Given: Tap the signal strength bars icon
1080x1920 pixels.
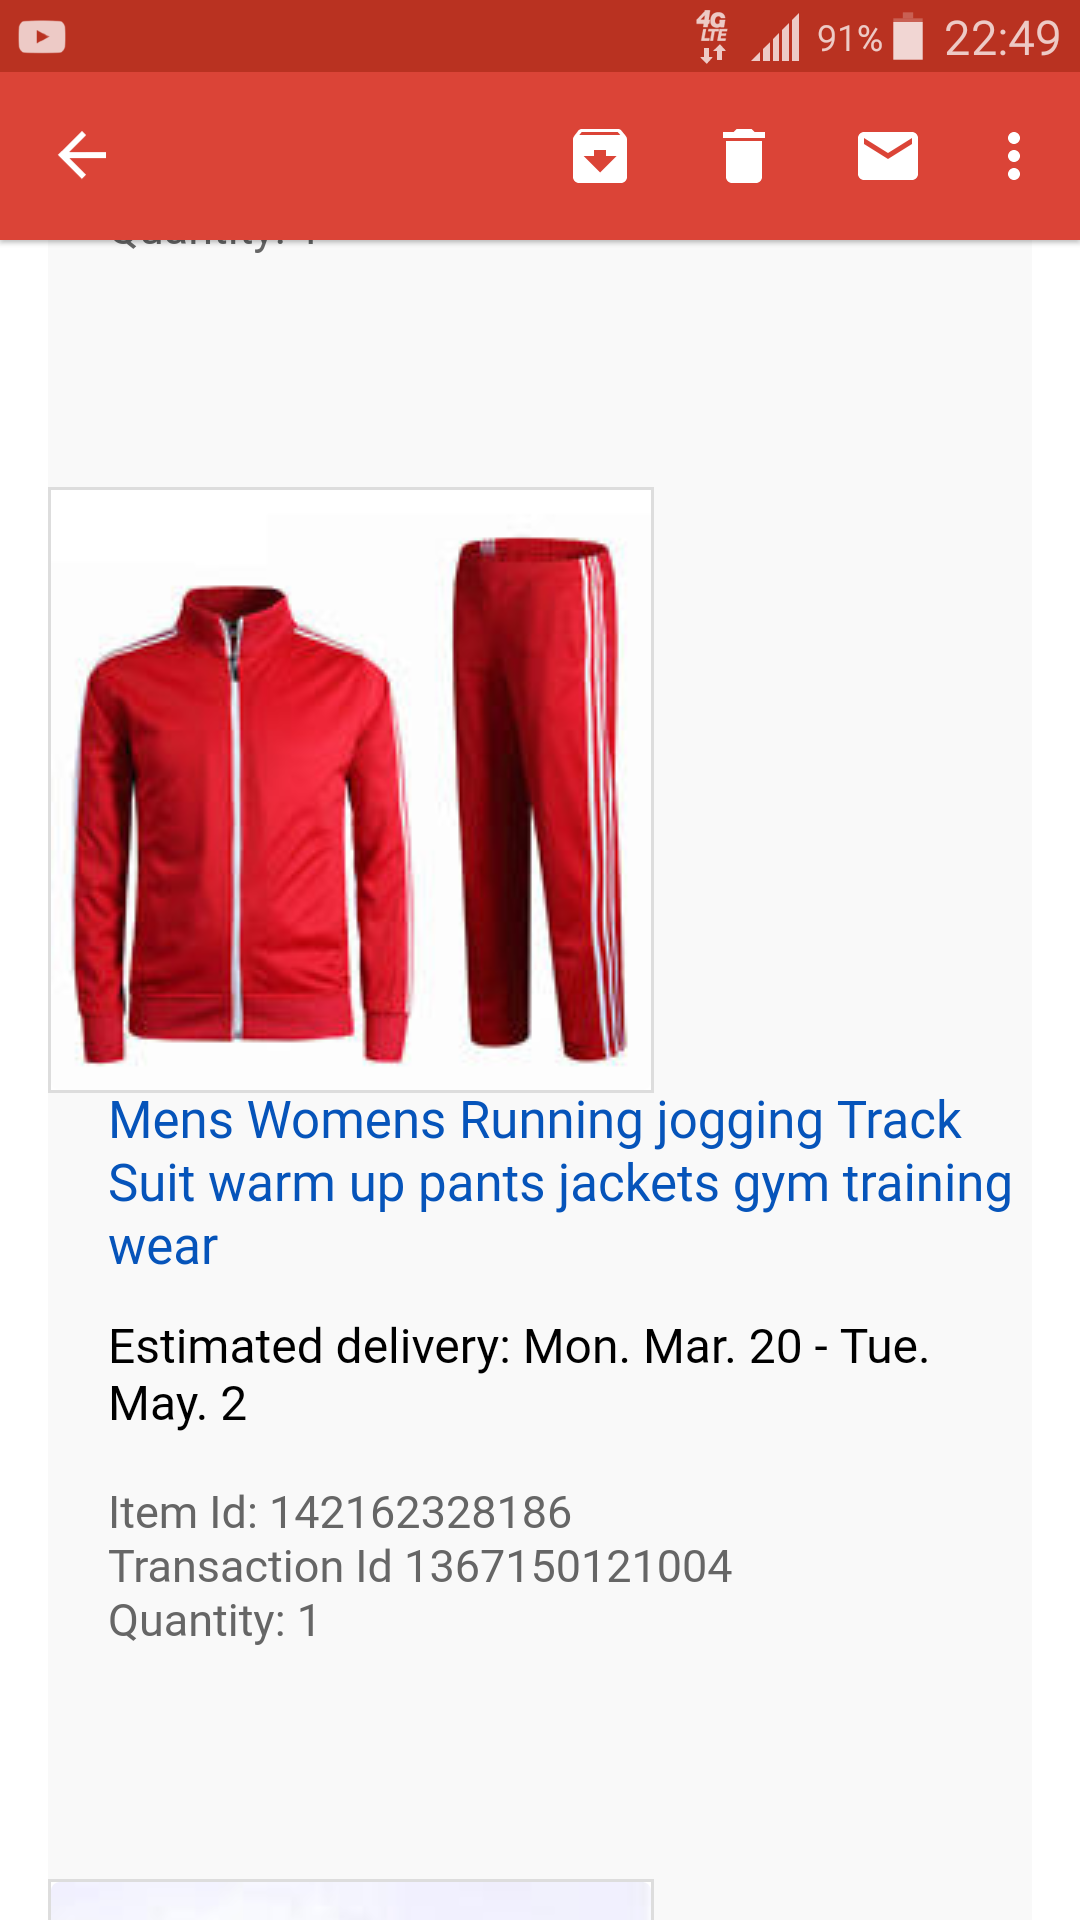Looking at the screenshot, I should pos(777,38).
